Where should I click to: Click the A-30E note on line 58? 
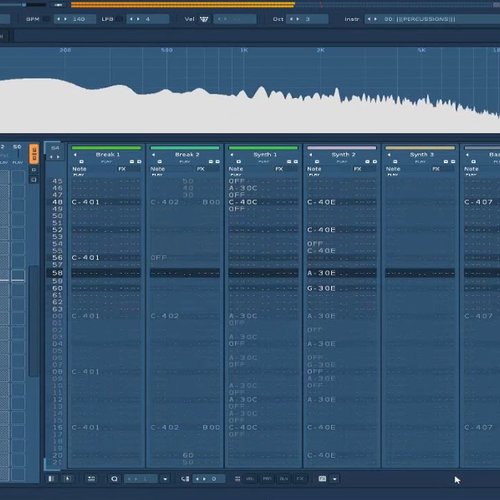[321, 273]
